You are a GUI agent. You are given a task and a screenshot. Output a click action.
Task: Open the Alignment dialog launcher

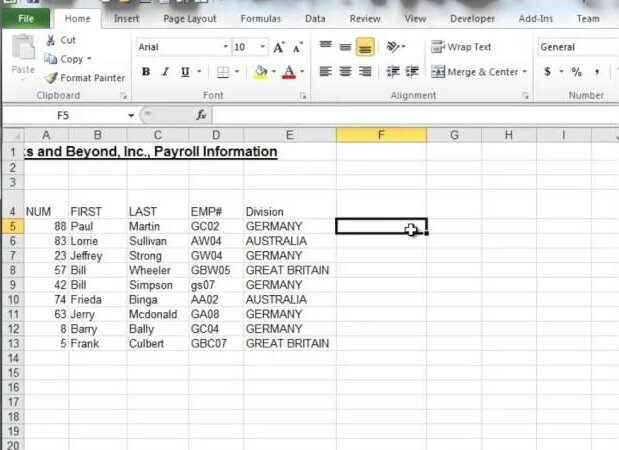coord(525,96)
